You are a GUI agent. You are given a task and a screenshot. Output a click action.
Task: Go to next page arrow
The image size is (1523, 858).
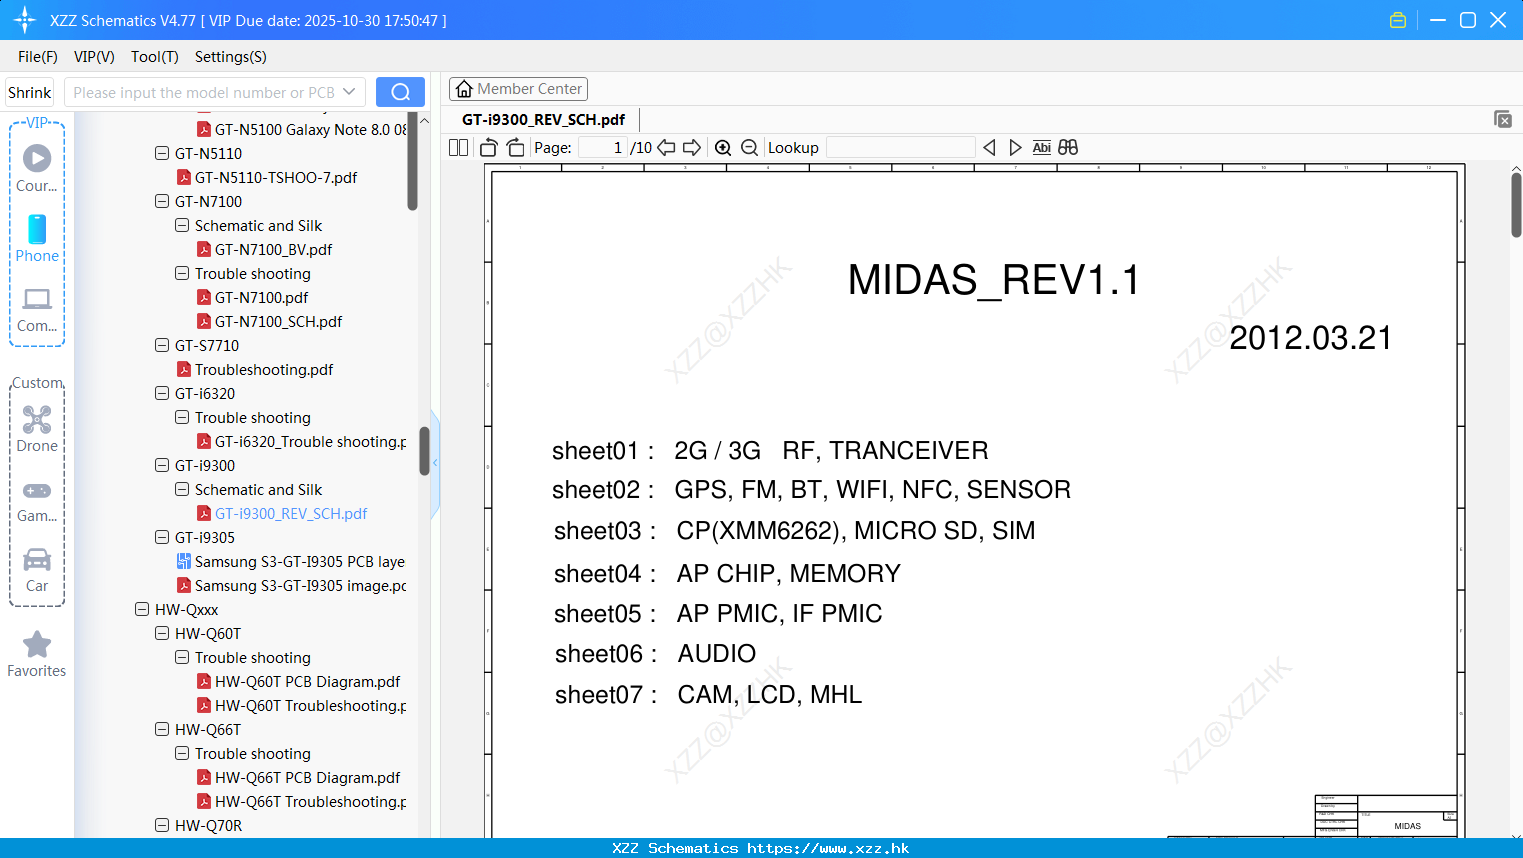692,148
